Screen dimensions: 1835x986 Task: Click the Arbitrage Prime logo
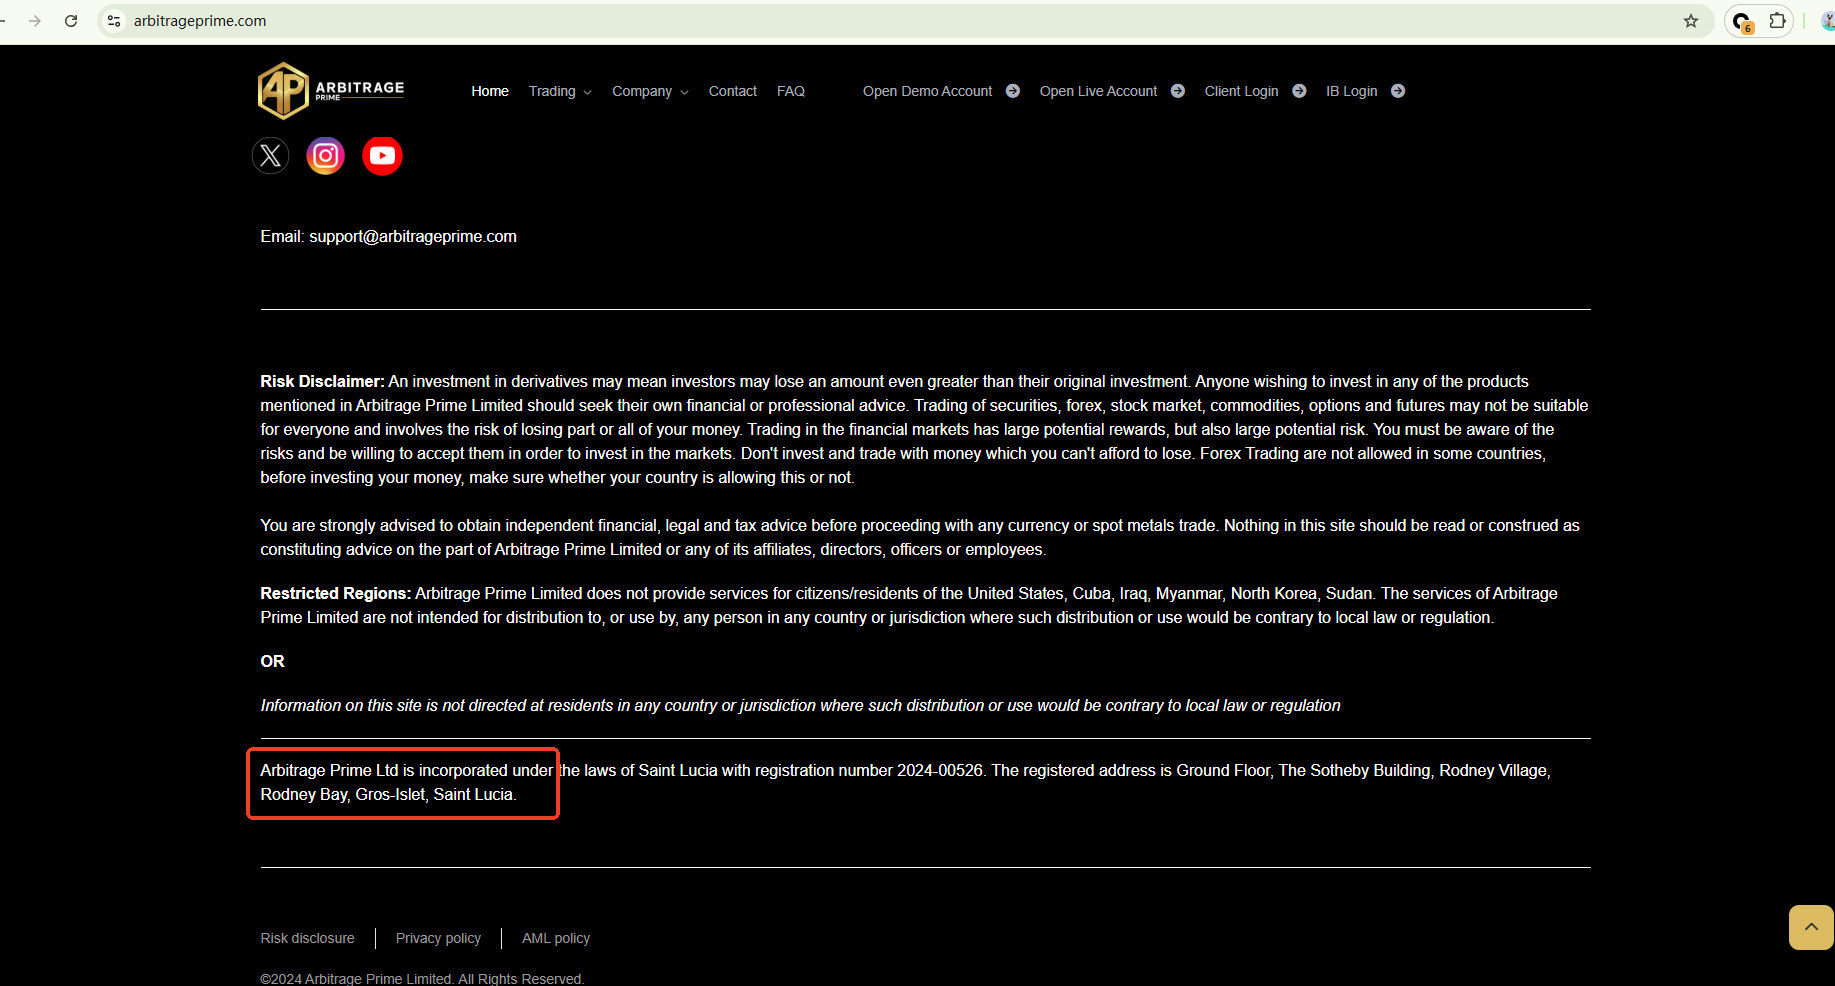(330, 90)
